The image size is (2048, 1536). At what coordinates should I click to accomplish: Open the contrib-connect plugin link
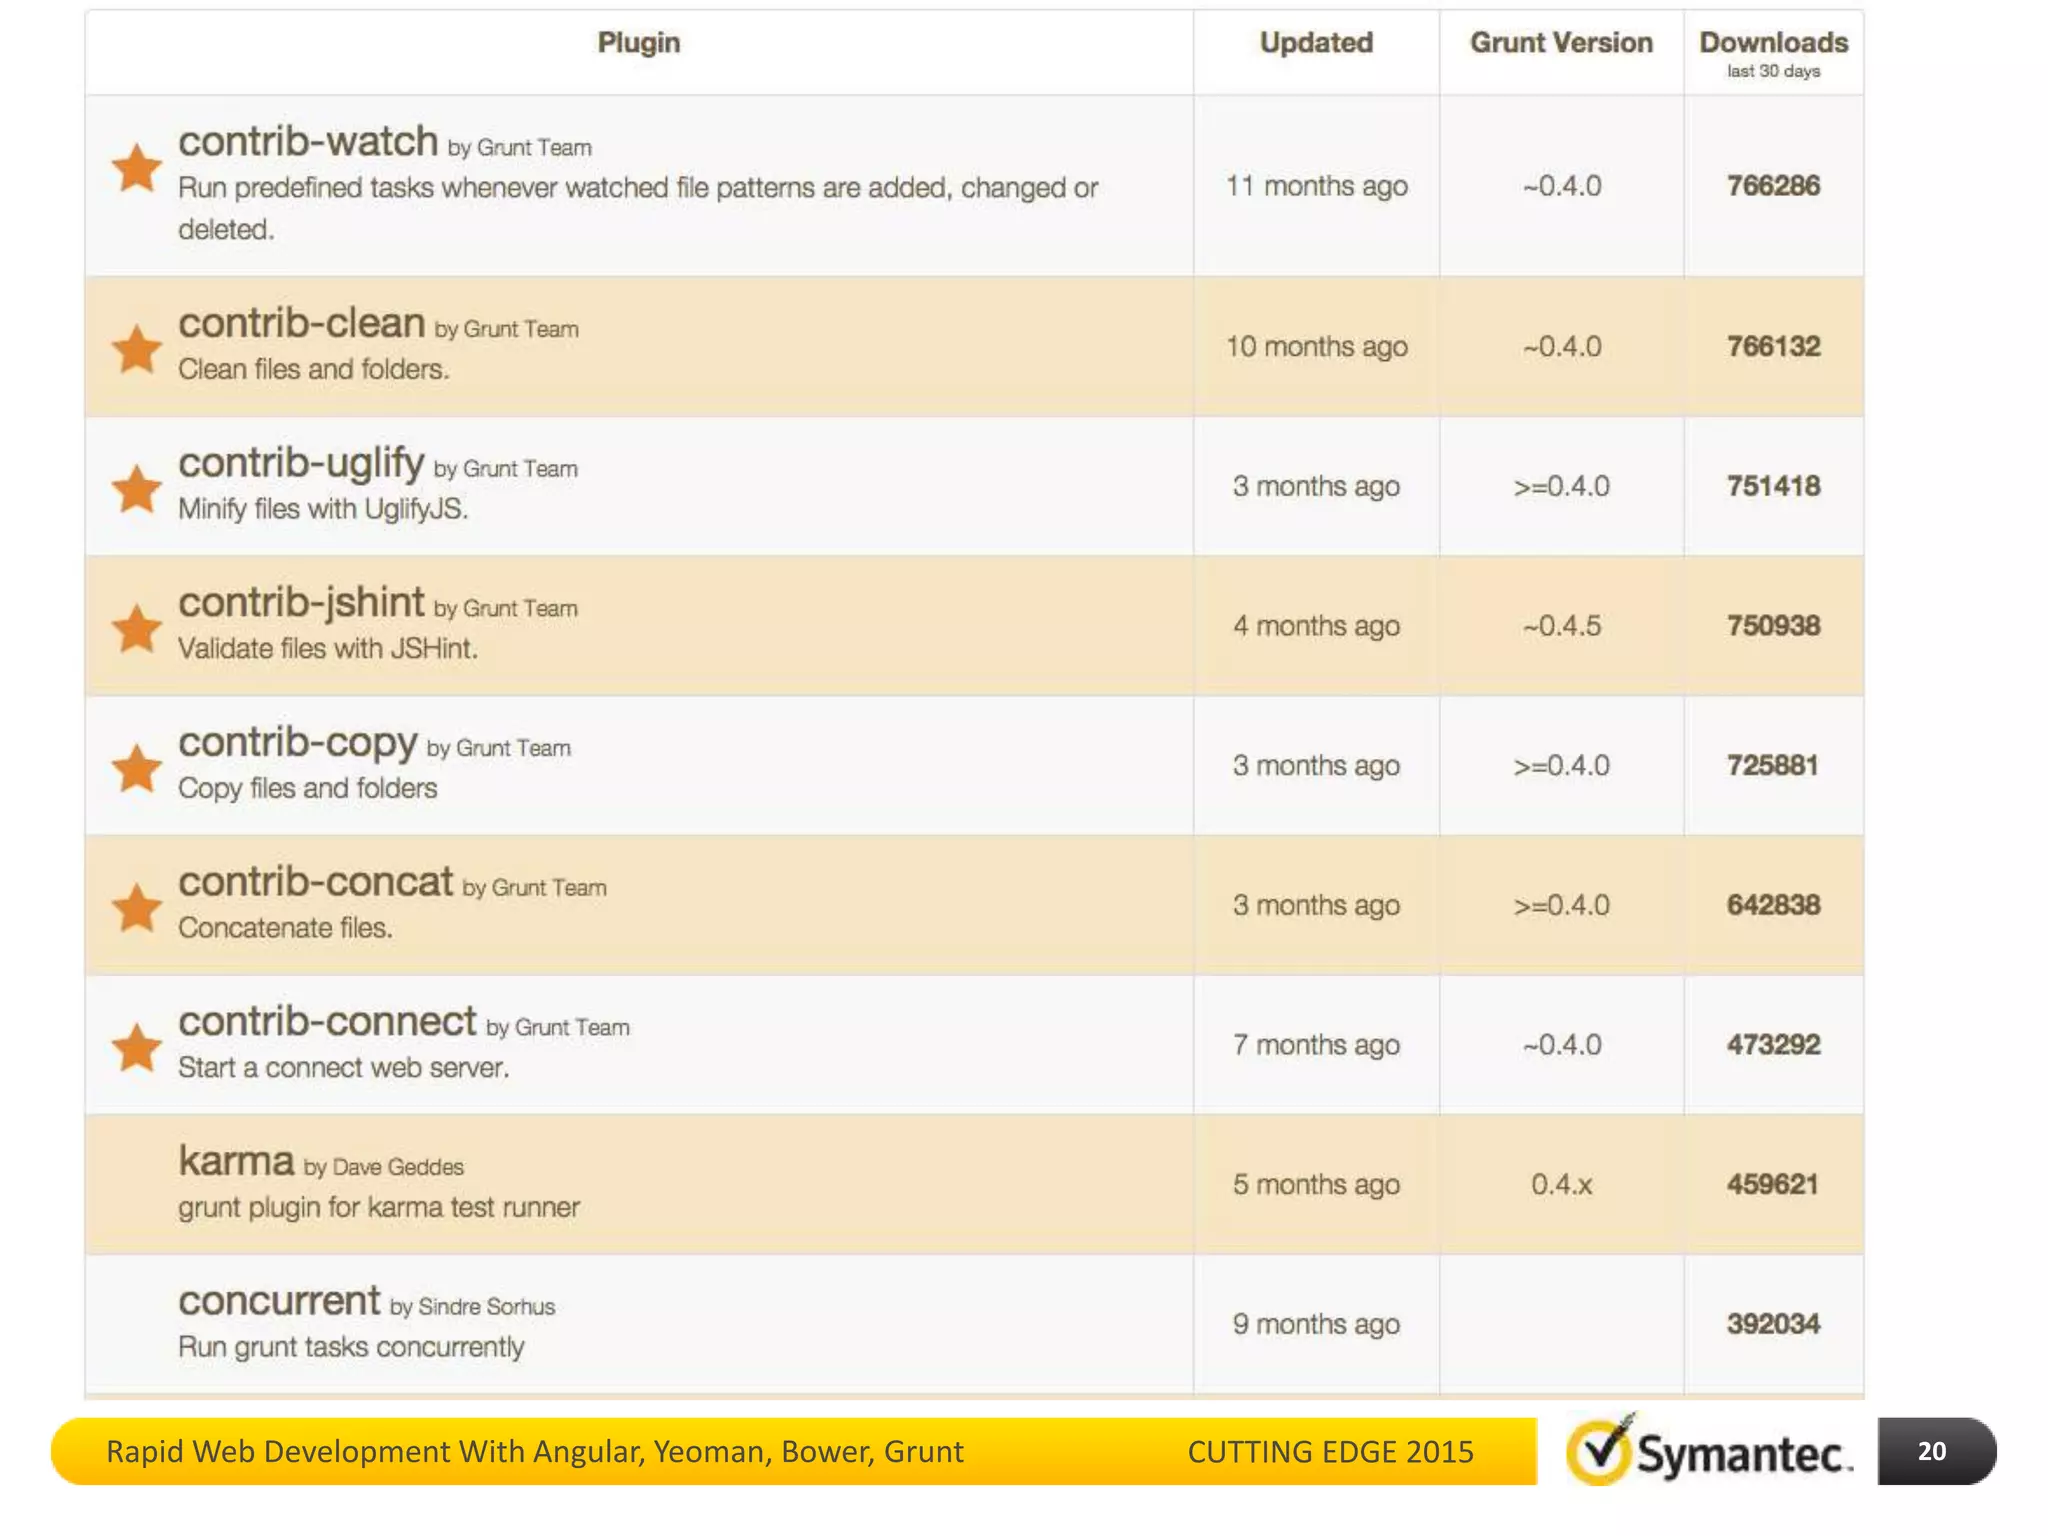(327, 1022)
